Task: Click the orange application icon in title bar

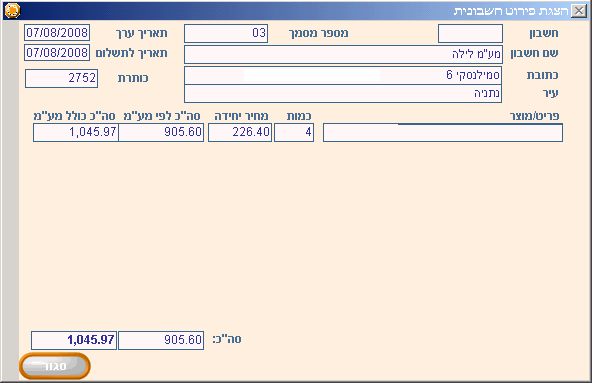Action: (x=12, y=11)
